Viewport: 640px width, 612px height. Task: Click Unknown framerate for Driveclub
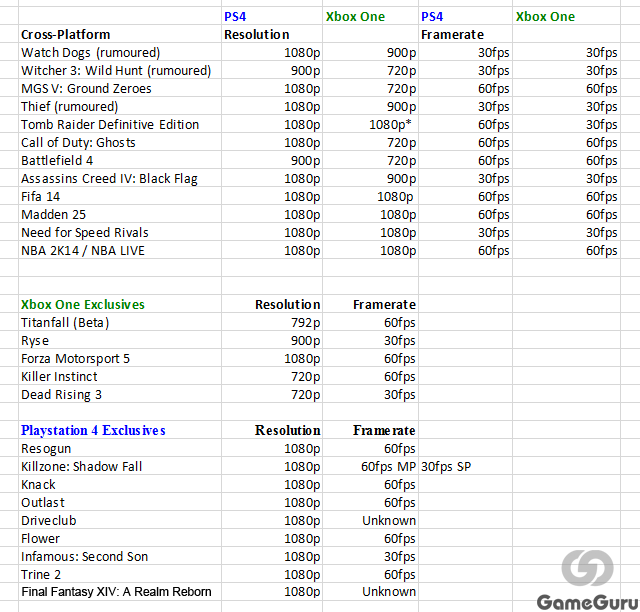click(370, 520)
